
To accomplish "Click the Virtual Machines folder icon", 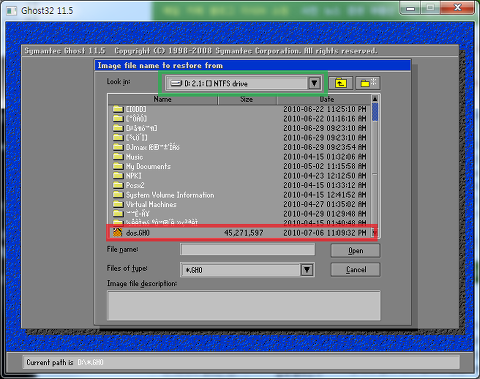I will [x=118, y=204].
